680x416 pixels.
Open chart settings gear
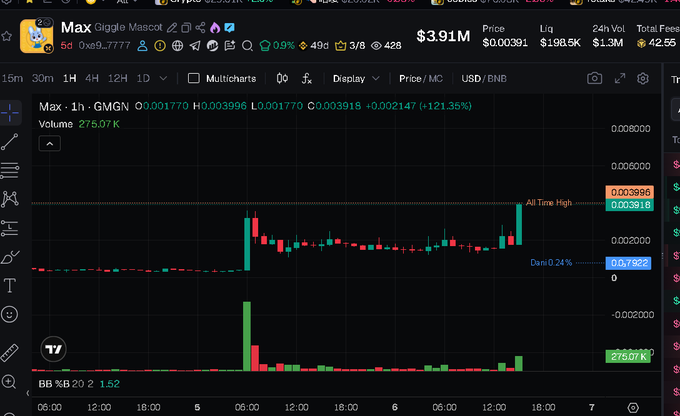(643, 79)
